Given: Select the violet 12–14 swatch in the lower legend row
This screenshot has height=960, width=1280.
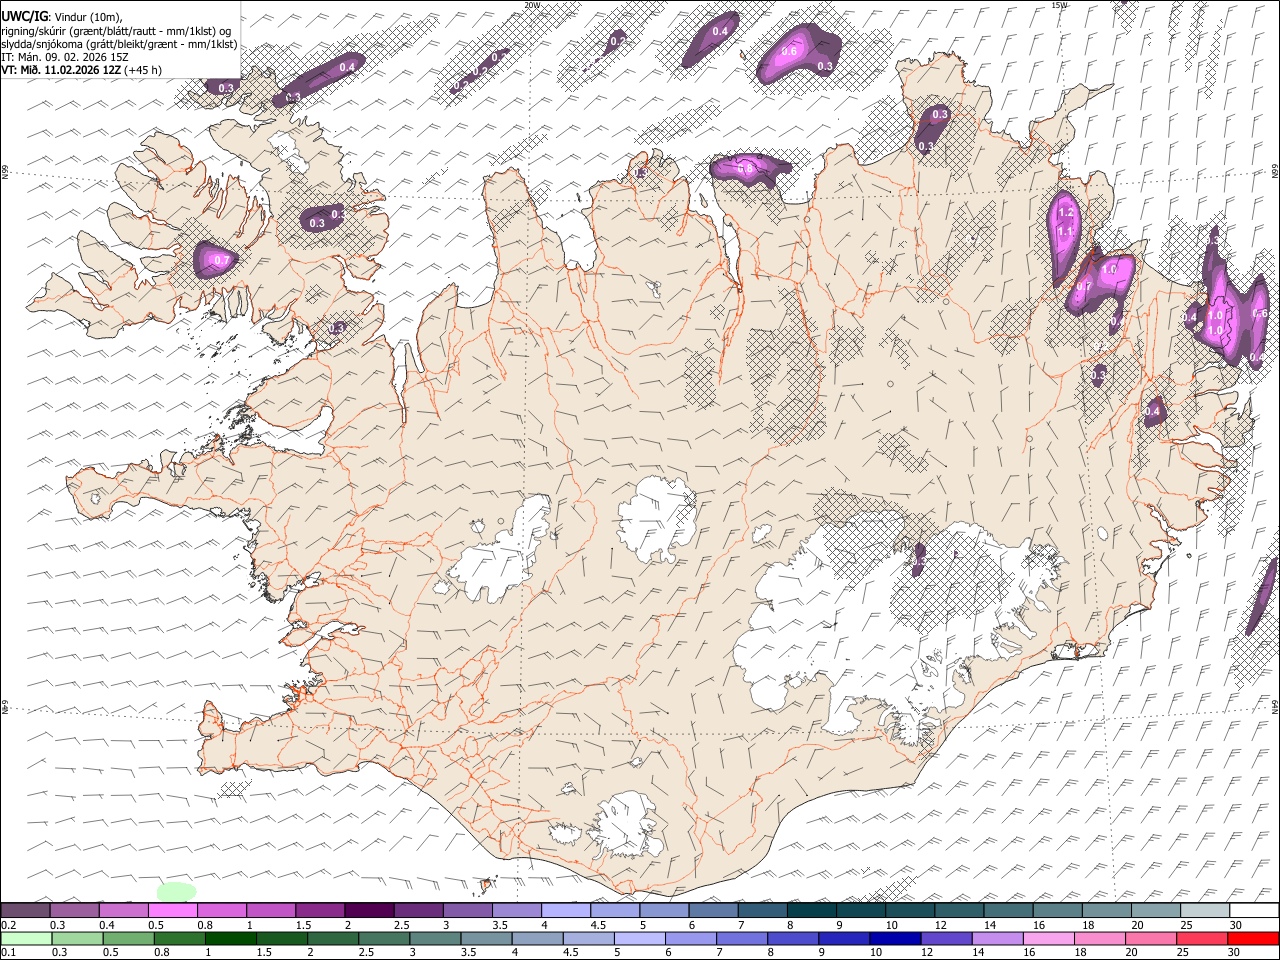Looking at the screenshot, I should [x=944, y=938].
